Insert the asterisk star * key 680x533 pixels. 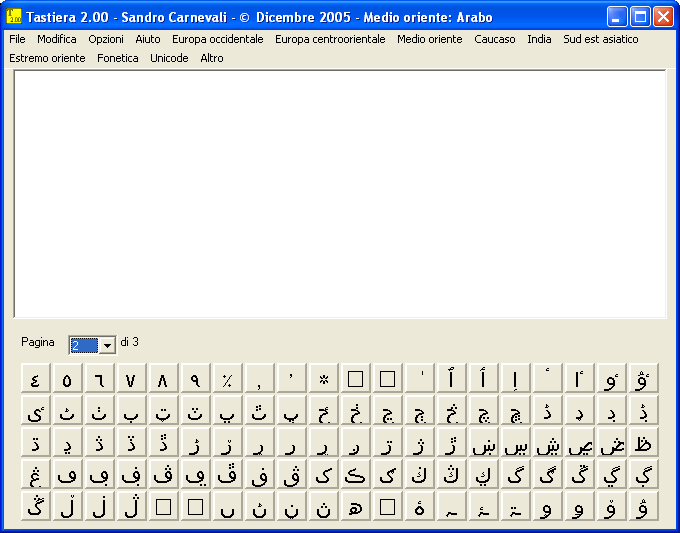pos(324,378)
